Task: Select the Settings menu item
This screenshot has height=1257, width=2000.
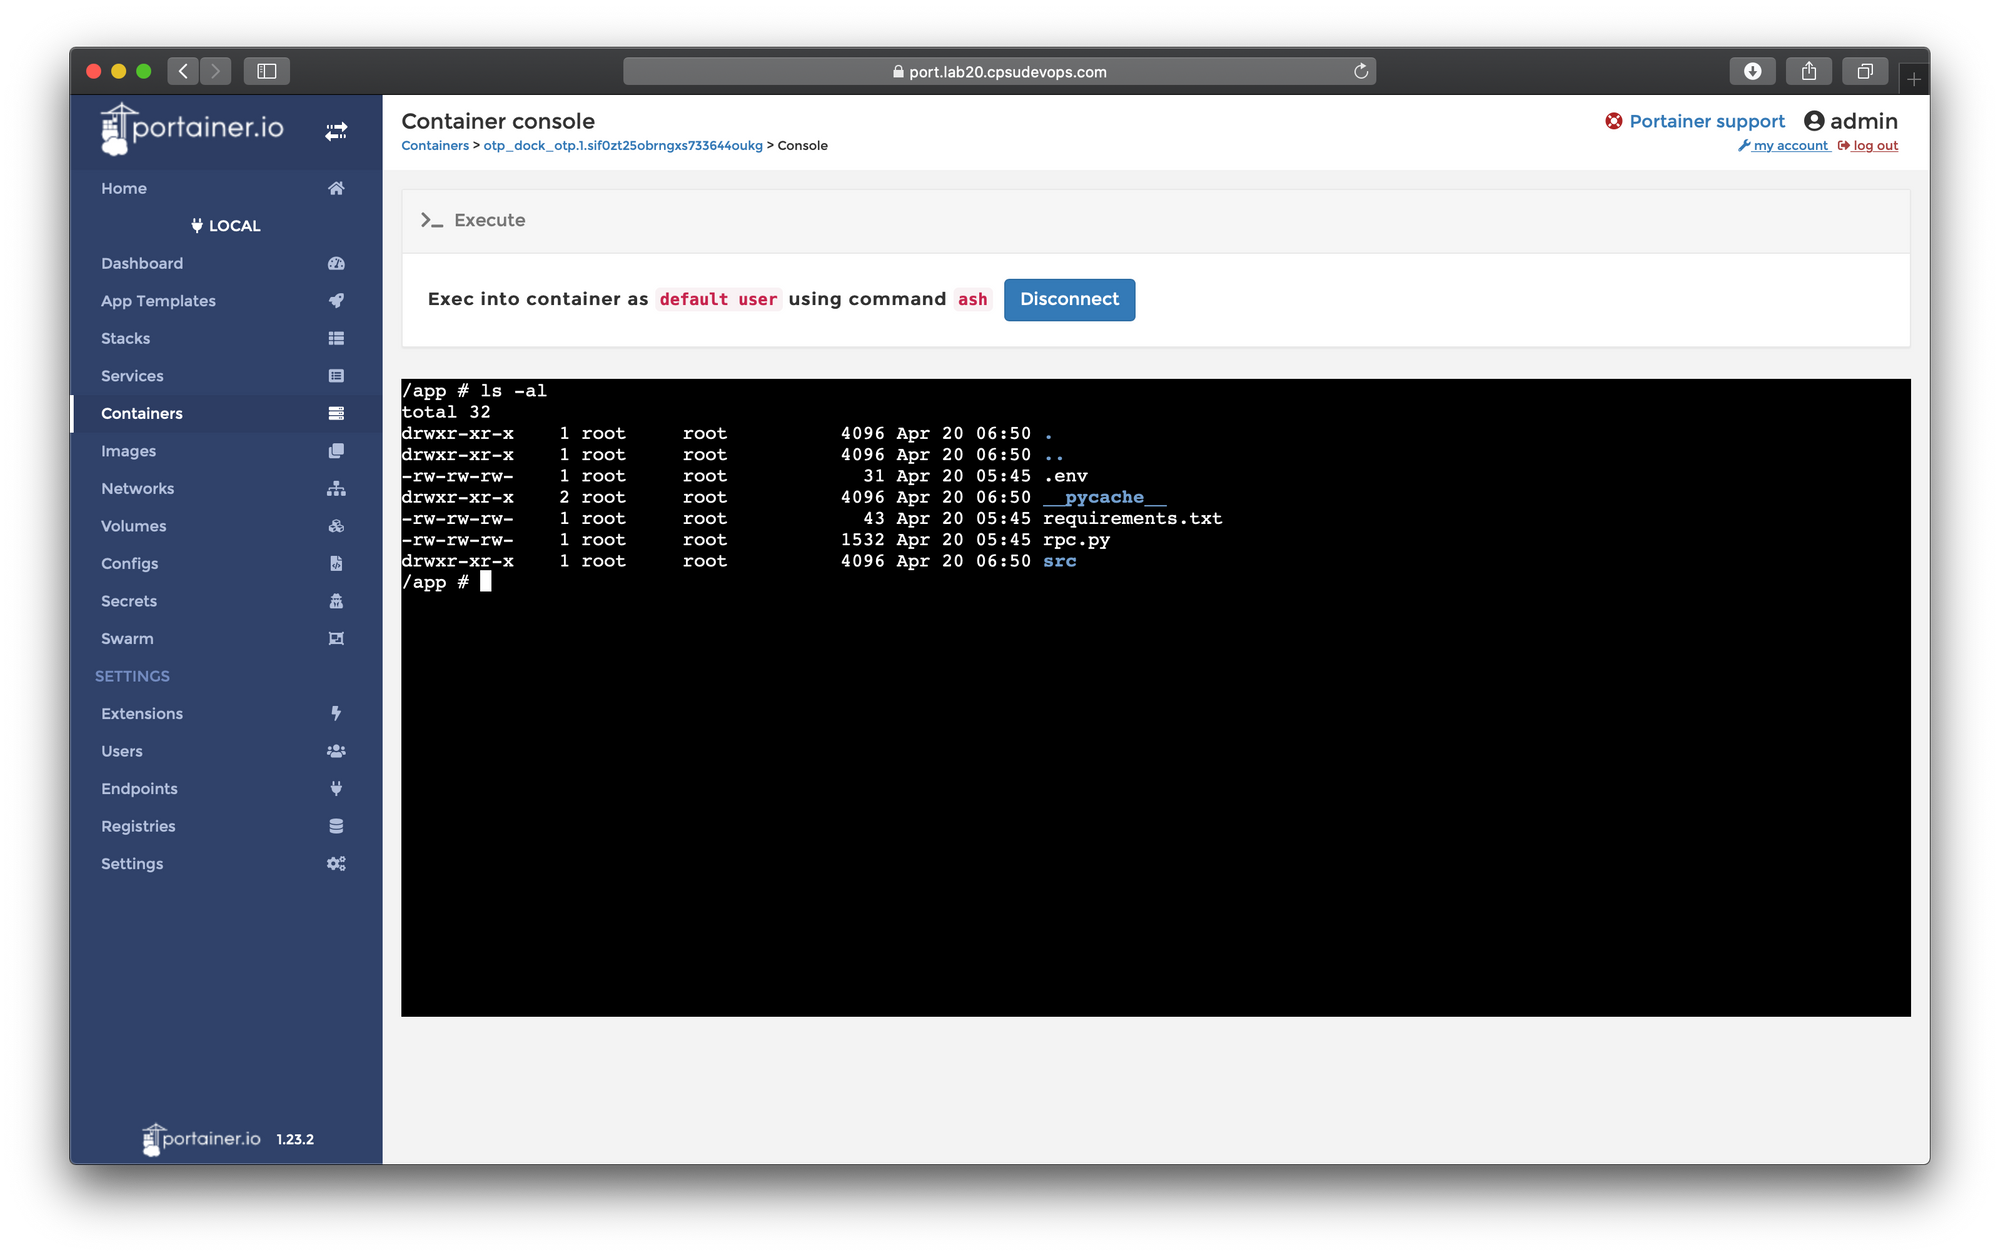Action: pyautogui.click(x=133, y=863)
